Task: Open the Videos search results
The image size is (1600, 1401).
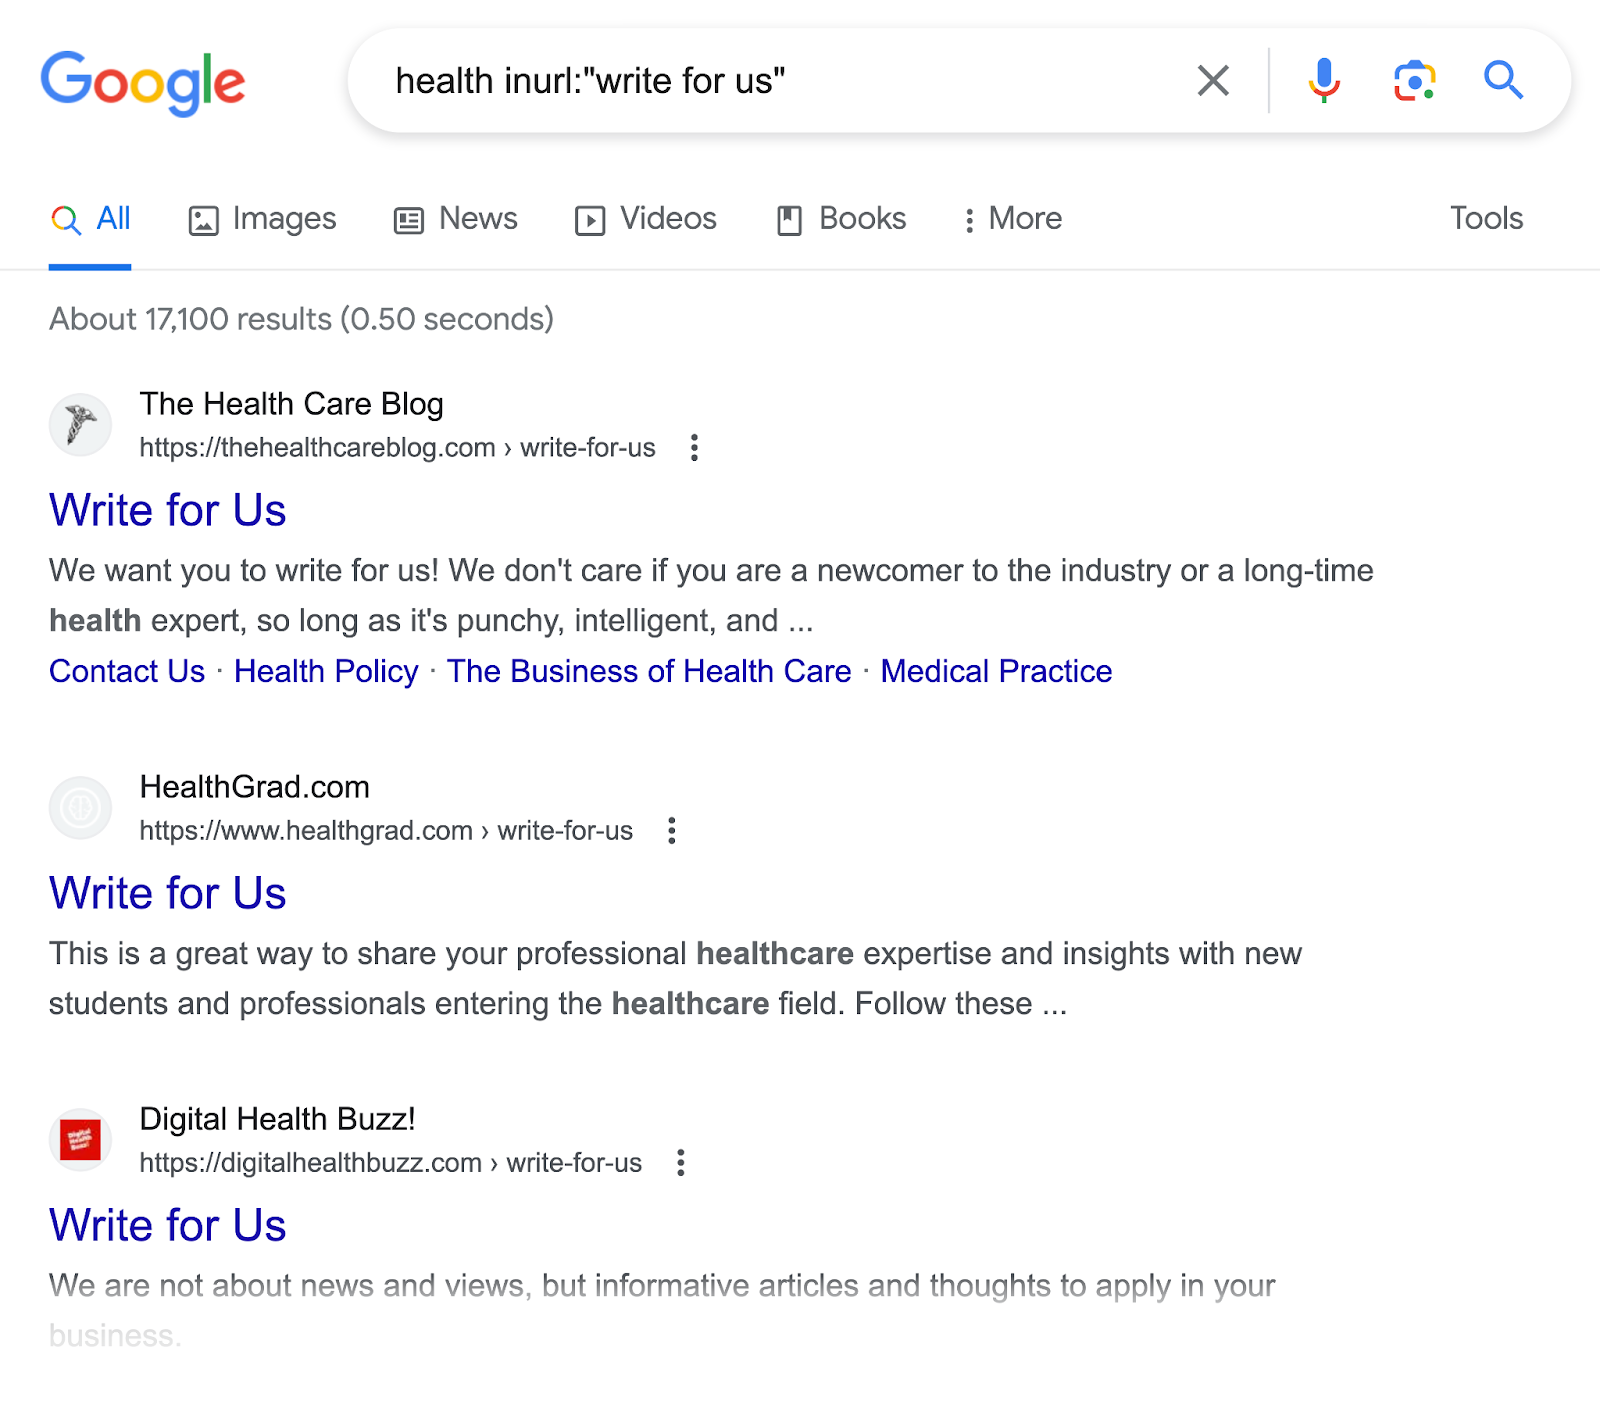Action: [645, 218]
